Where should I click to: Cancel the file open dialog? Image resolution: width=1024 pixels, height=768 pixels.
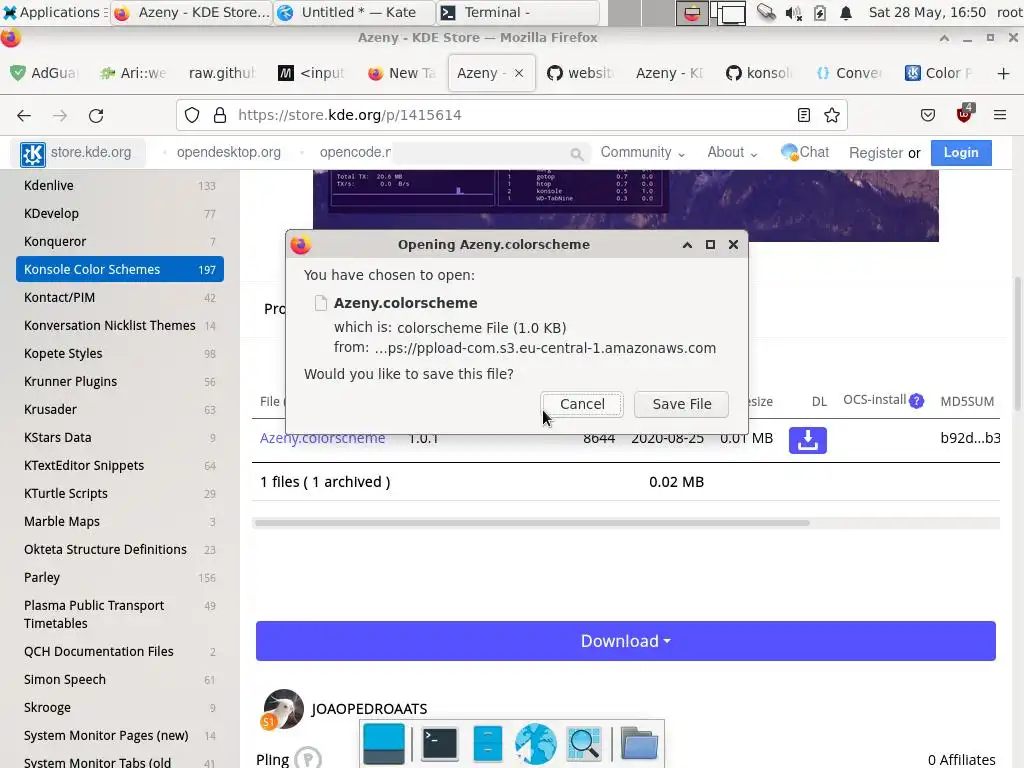click(582, 404)
